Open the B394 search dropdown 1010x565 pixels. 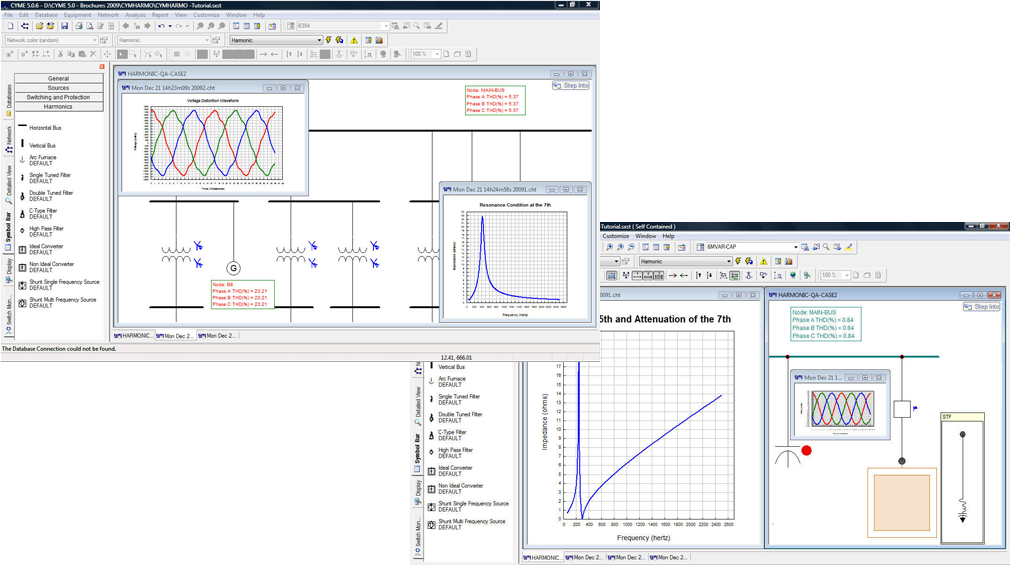pyautogui.click(x=386, y=26)
